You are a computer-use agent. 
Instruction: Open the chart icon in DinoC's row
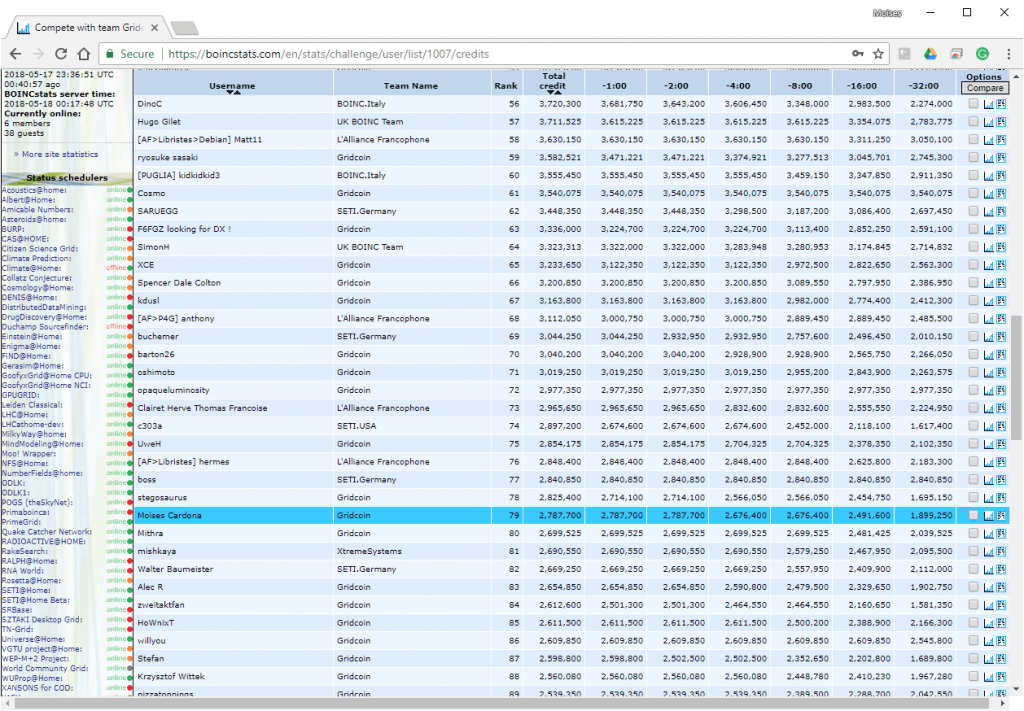(x=988, y=104)
